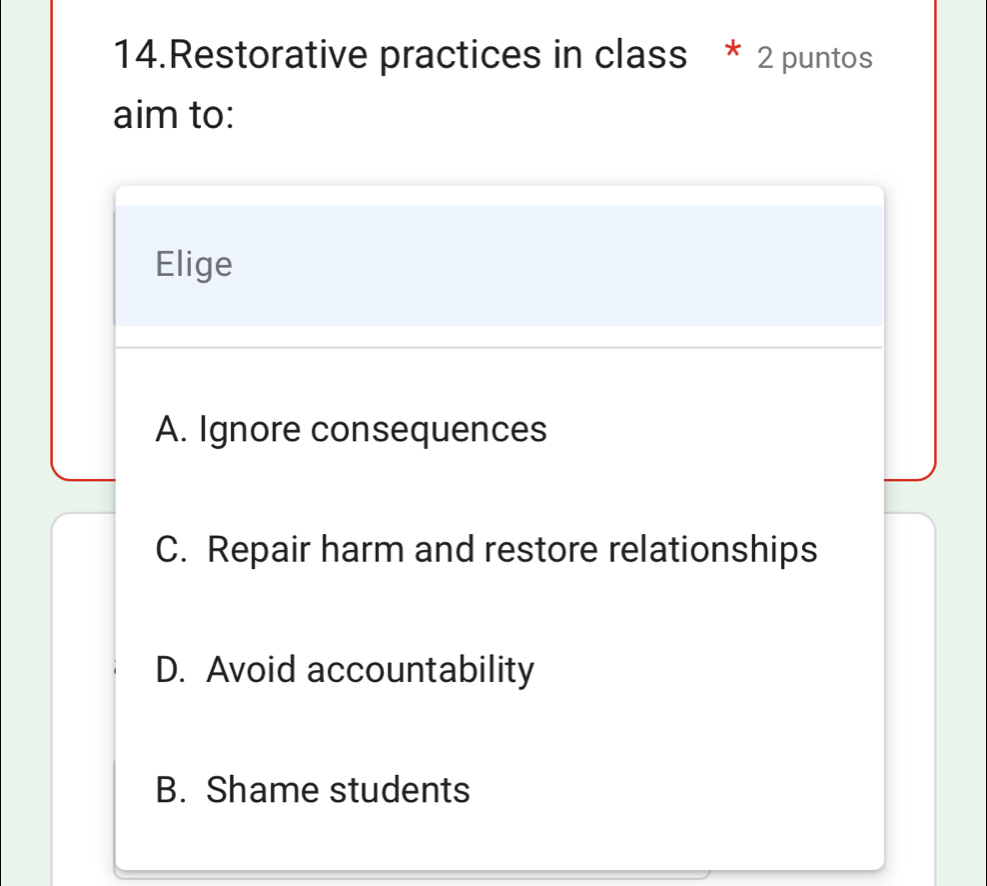Image resolution: width=987 pixels, height=886 pixels.
Task: Click the word 'students' in option B
Action: pyautogui.click(x=400, y=790)
